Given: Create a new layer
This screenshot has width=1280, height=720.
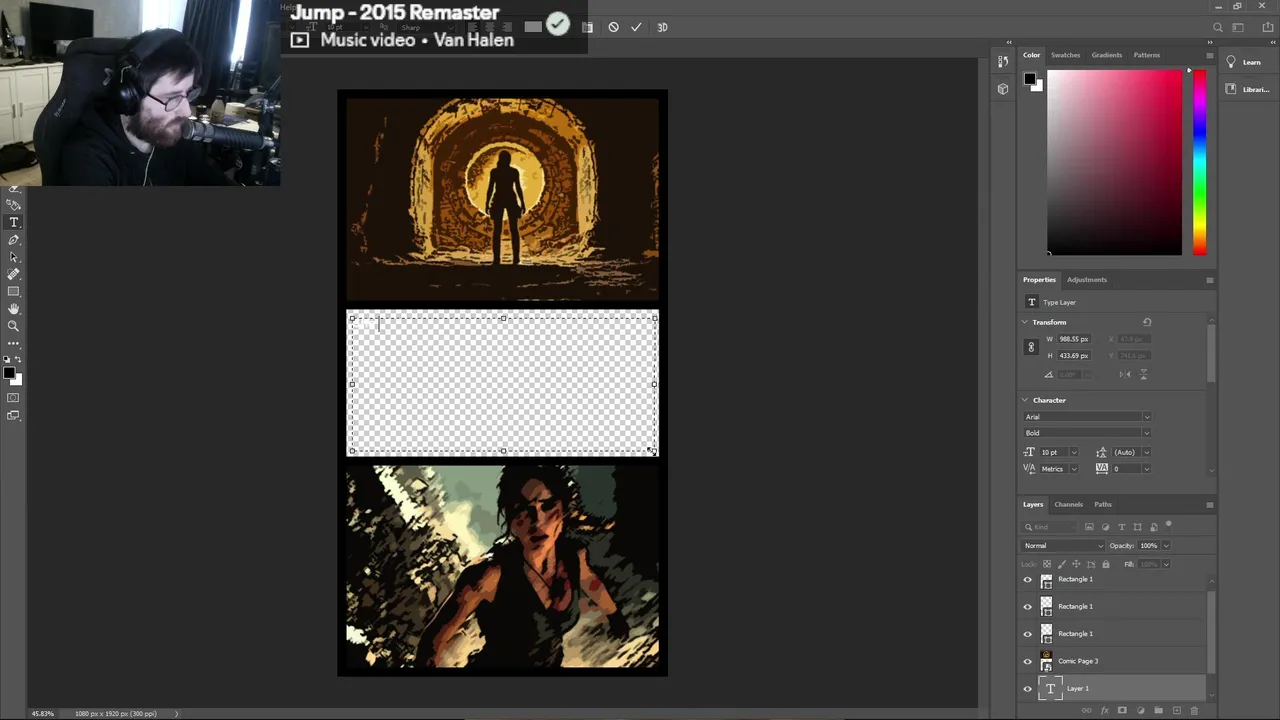Looking at the screenshot, I should pos(1176,711).
